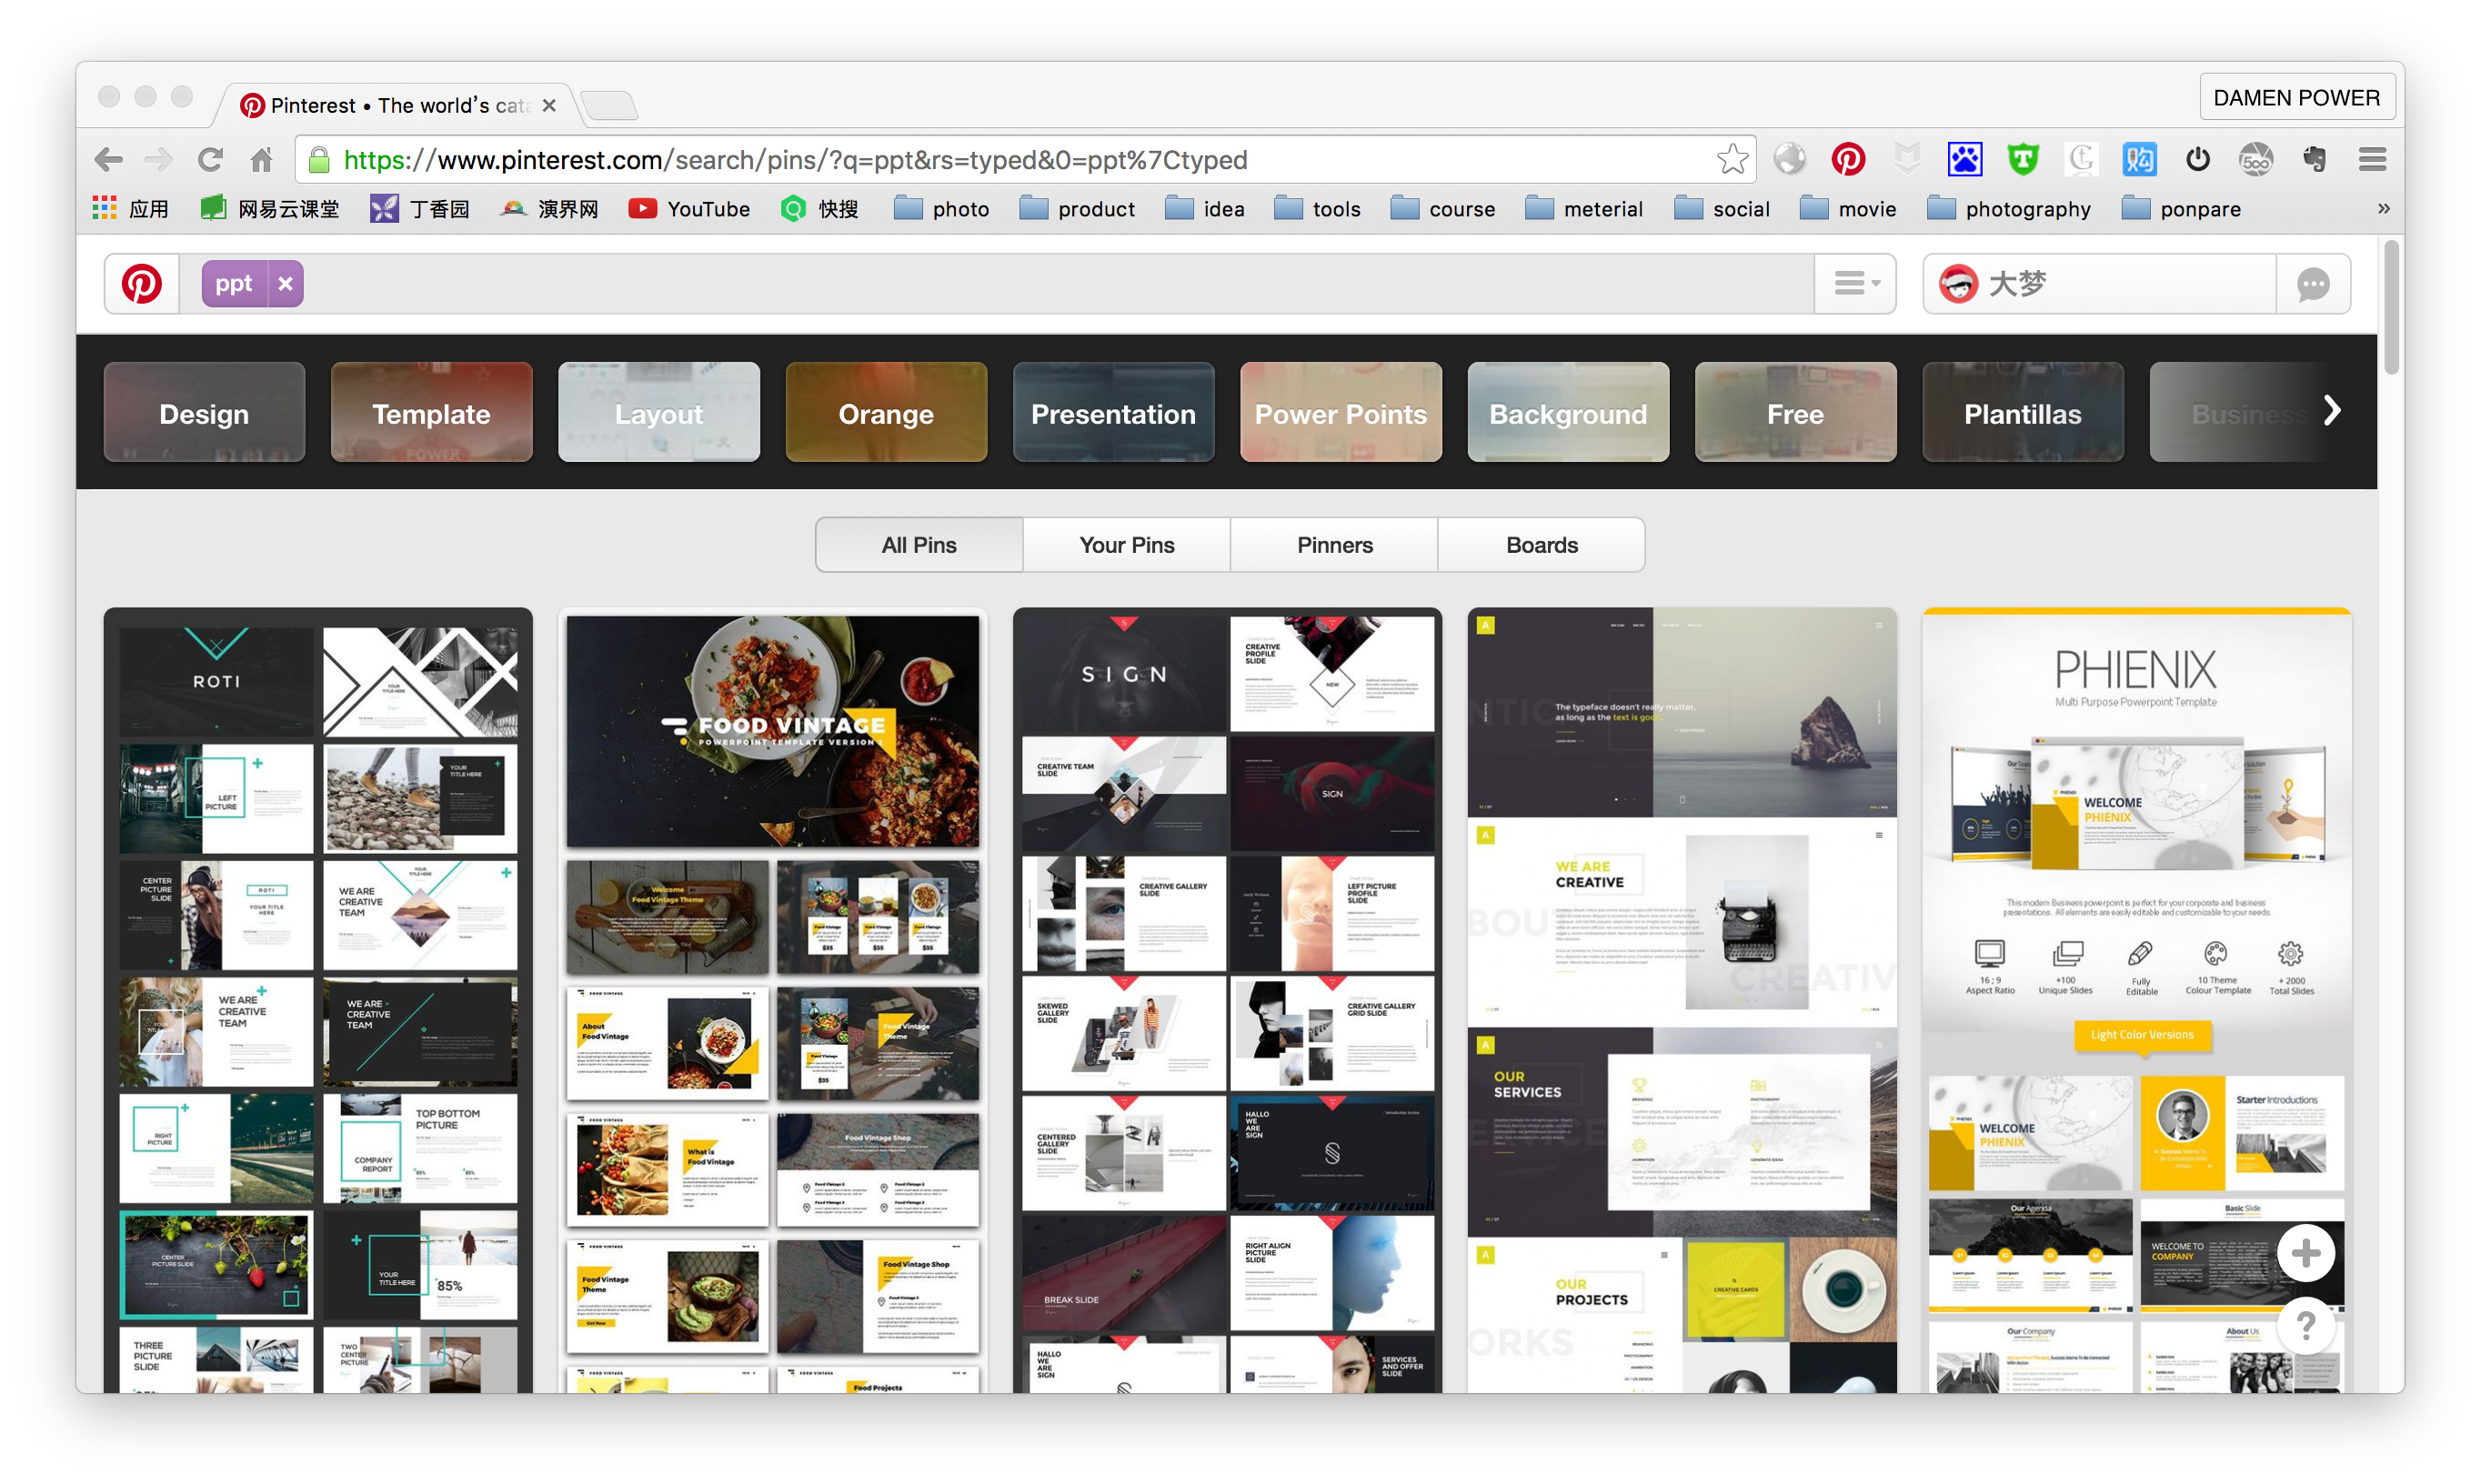Click the round plus add-pin button
Screen dimensions: 2481x1484
coord(2306,1253)
